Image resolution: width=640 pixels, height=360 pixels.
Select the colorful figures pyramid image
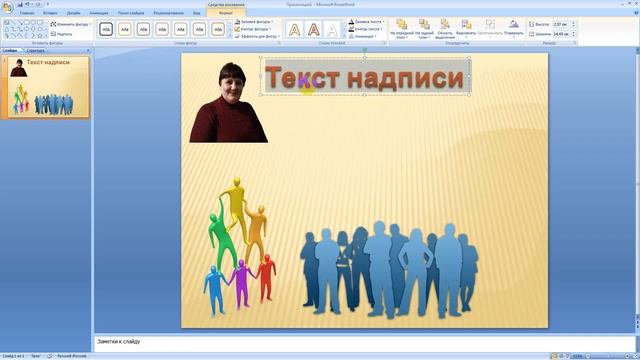pyautogui.click(x=240, y=247)
